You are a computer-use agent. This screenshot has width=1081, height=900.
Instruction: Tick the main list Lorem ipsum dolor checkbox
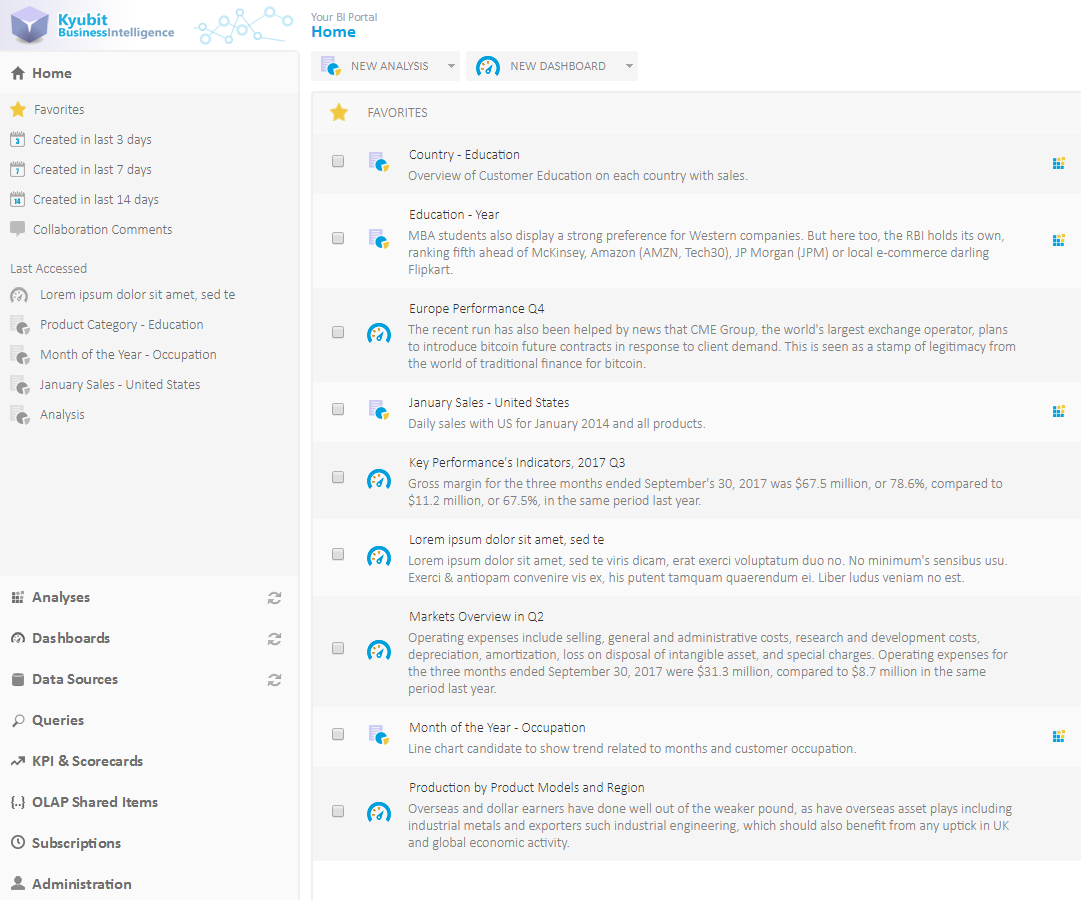[338, 554]
